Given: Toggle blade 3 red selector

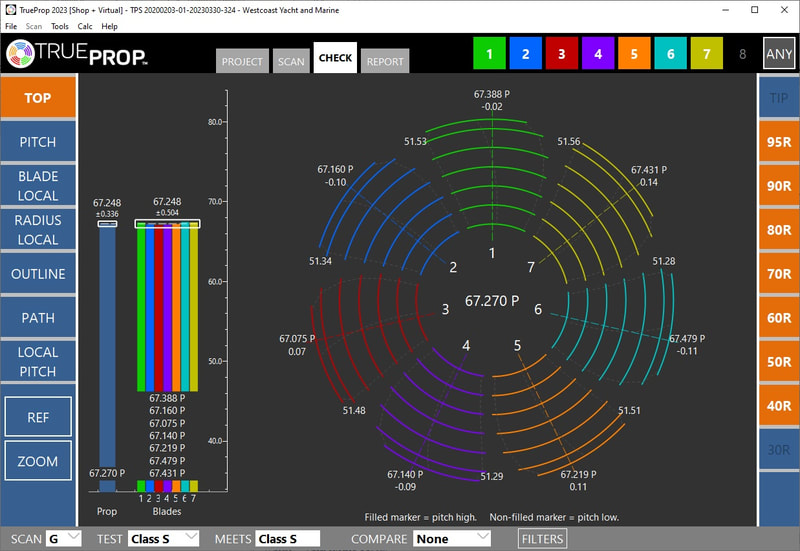Looking at the screenshot, I should point(561,54).
